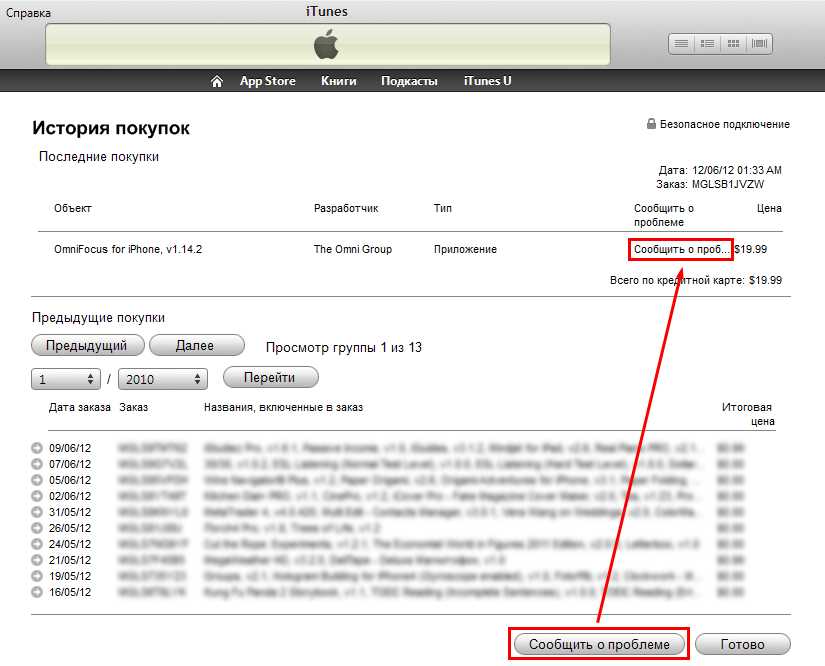
Task: Switch to album list view icon
Action: tap(707, 44)
